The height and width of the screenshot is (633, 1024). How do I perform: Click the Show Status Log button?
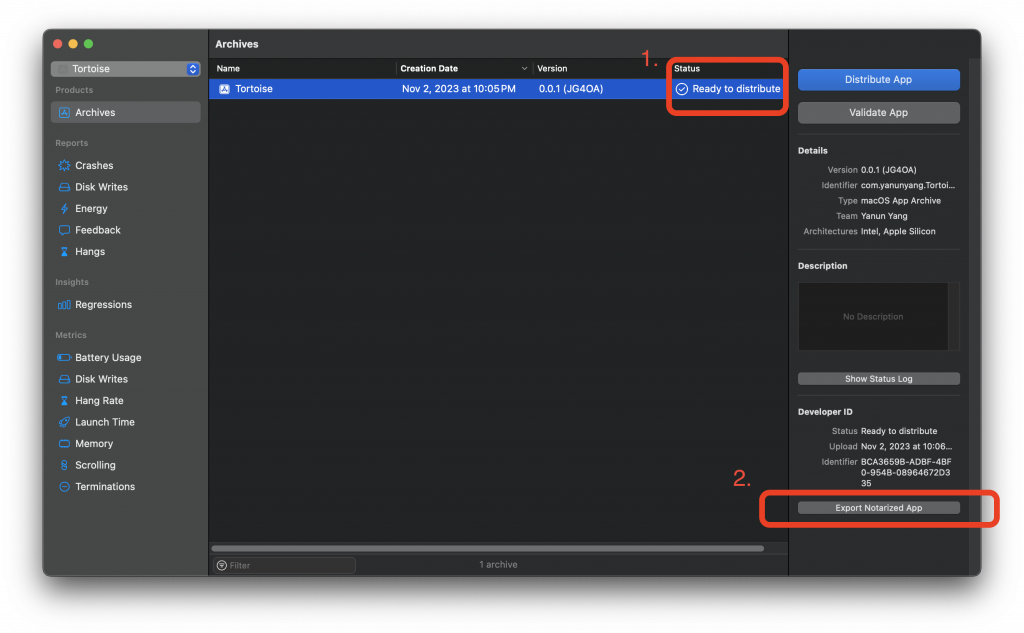click(878, 379)
